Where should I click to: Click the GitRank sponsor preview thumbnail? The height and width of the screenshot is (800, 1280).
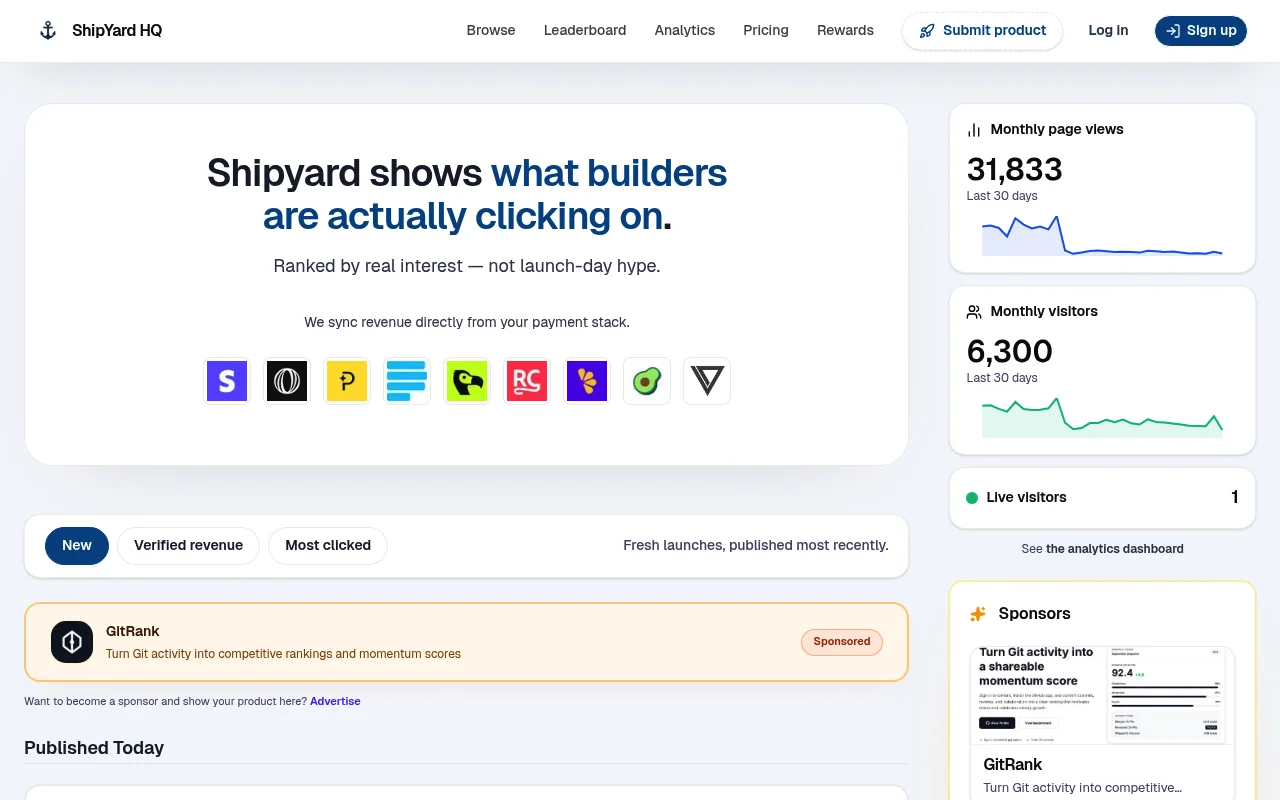(x=1102, y=695)
